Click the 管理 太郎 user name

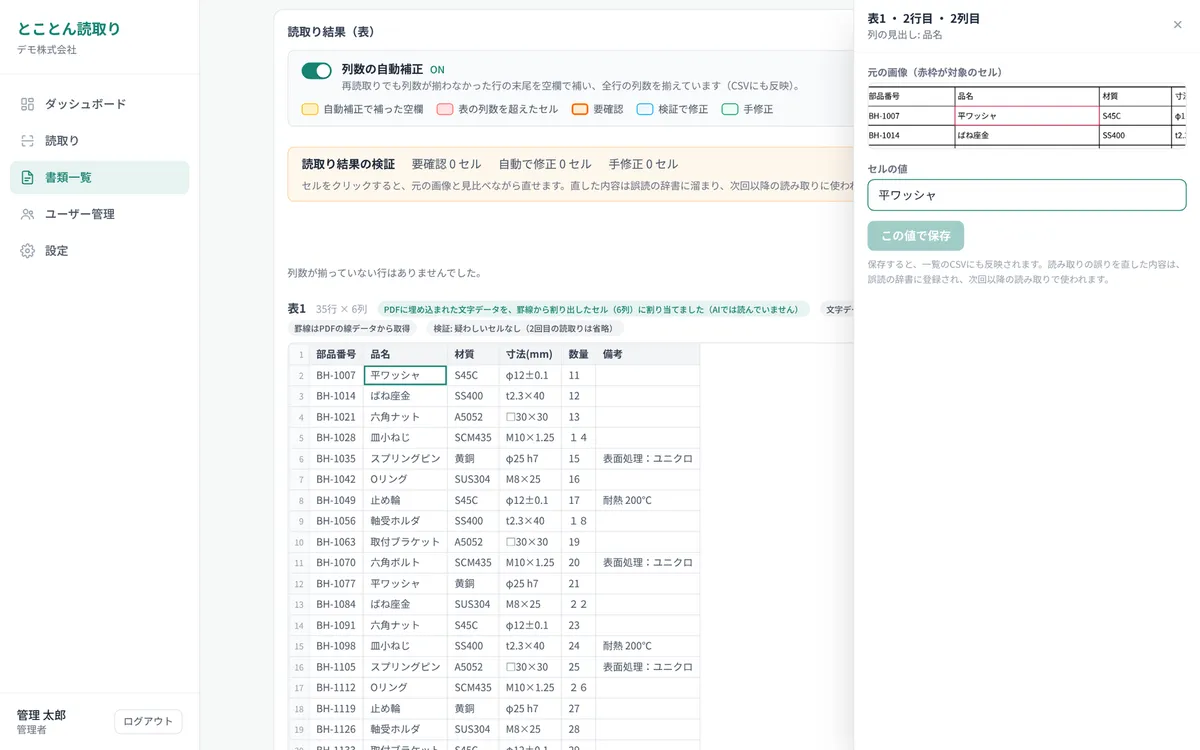(41, 715)
